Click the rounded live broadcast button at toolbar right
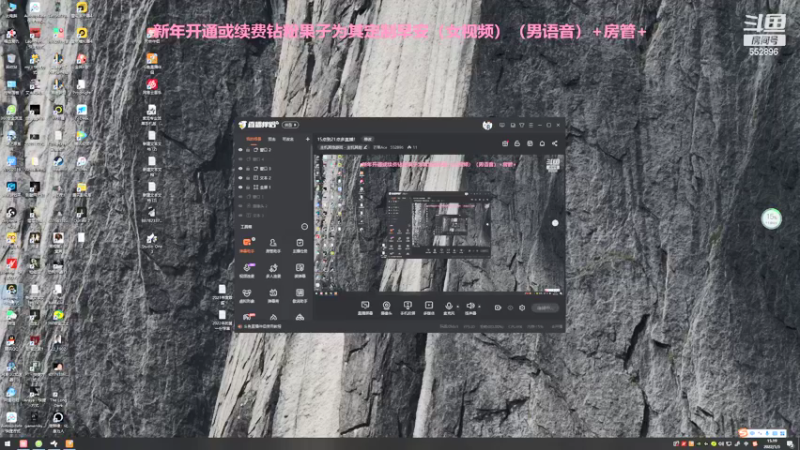800x450 pixels. pyautogui.click(x=545, y=308)
